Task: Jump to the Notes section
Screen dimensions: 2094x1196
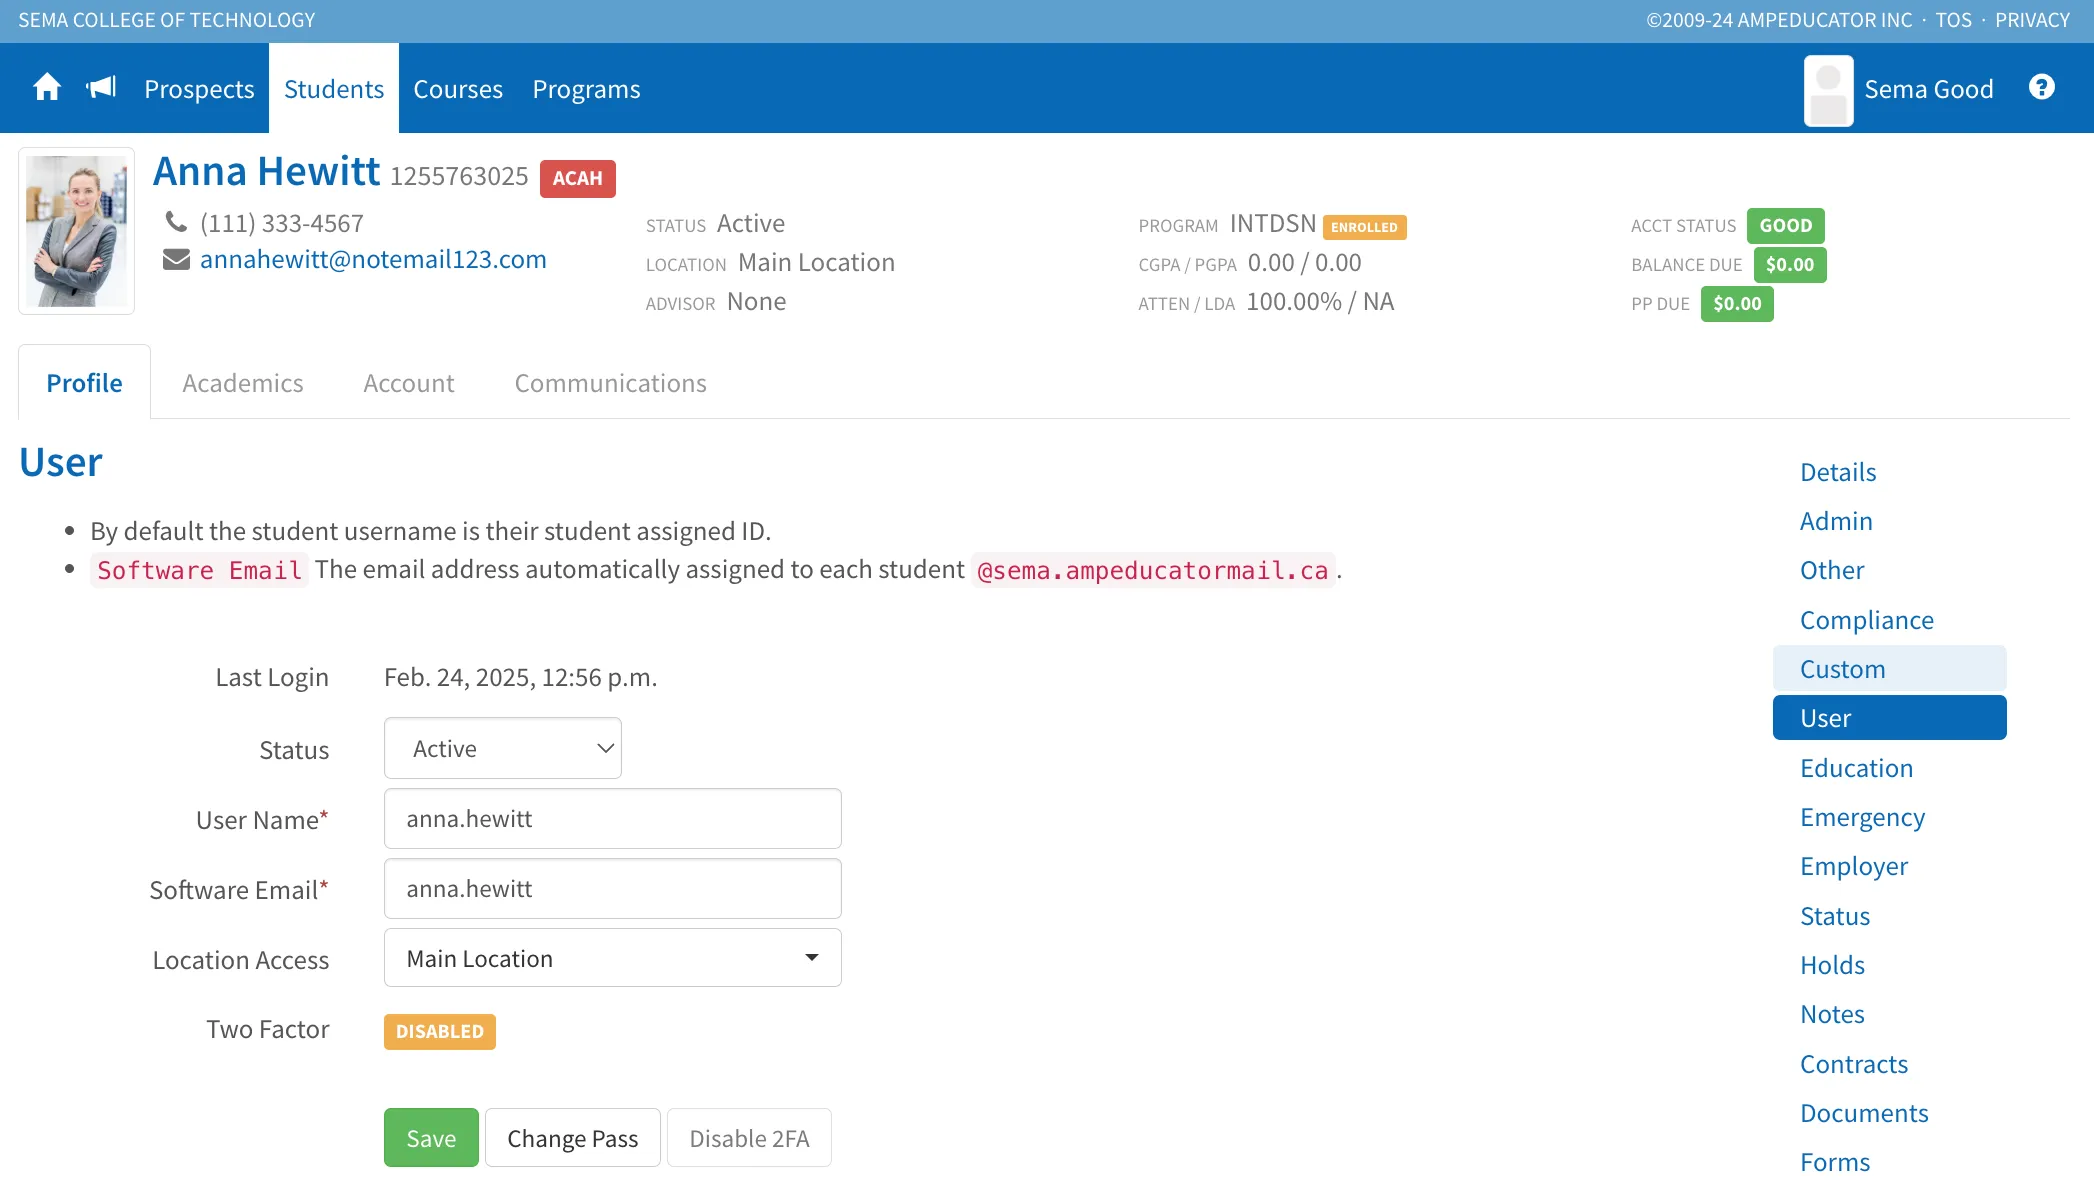Action: (x=1832, y=1014)
